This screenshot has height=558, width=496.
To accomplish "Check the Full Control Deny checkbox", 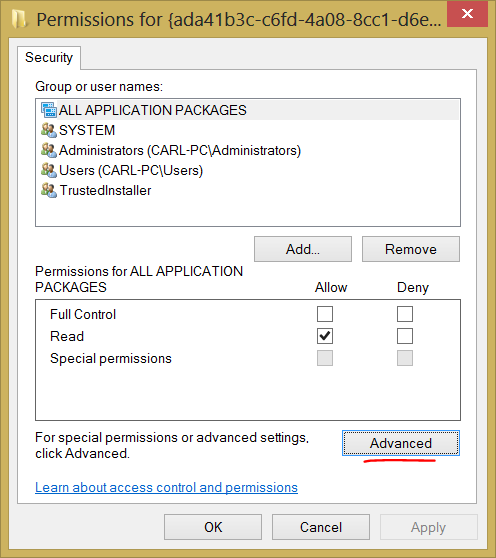I will (405, 314).
